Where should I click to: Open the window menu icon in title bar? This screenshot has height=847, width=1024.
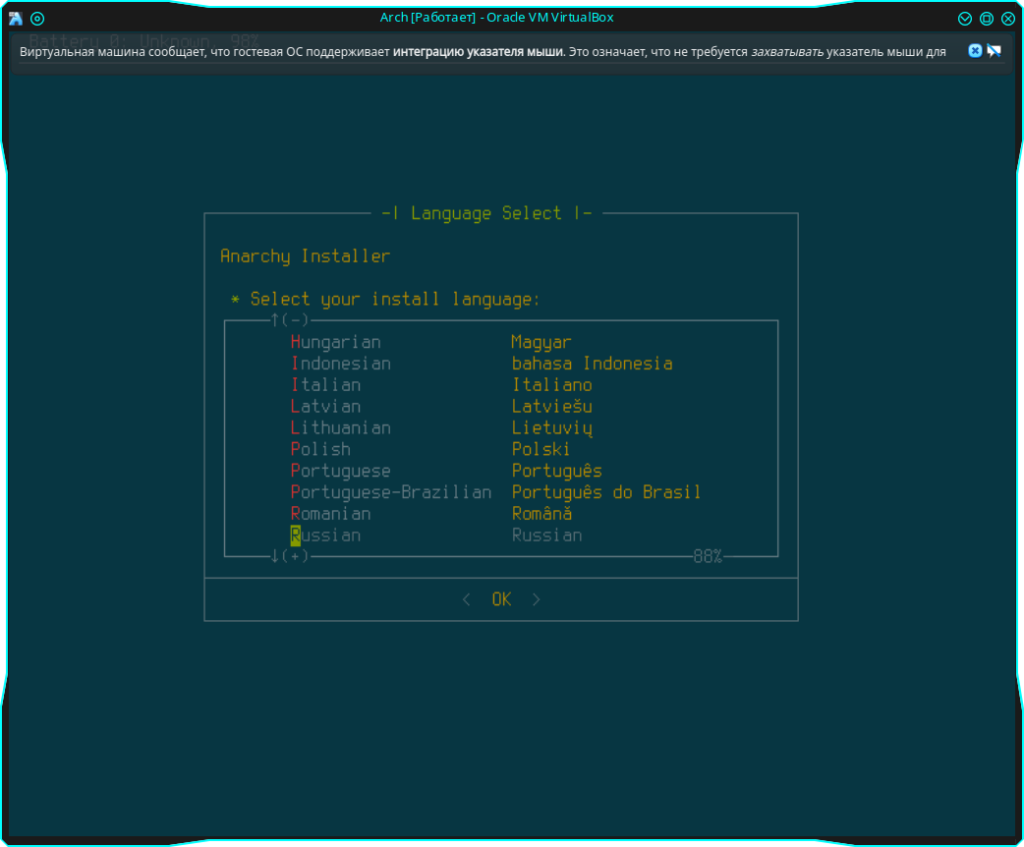[15, 18]
